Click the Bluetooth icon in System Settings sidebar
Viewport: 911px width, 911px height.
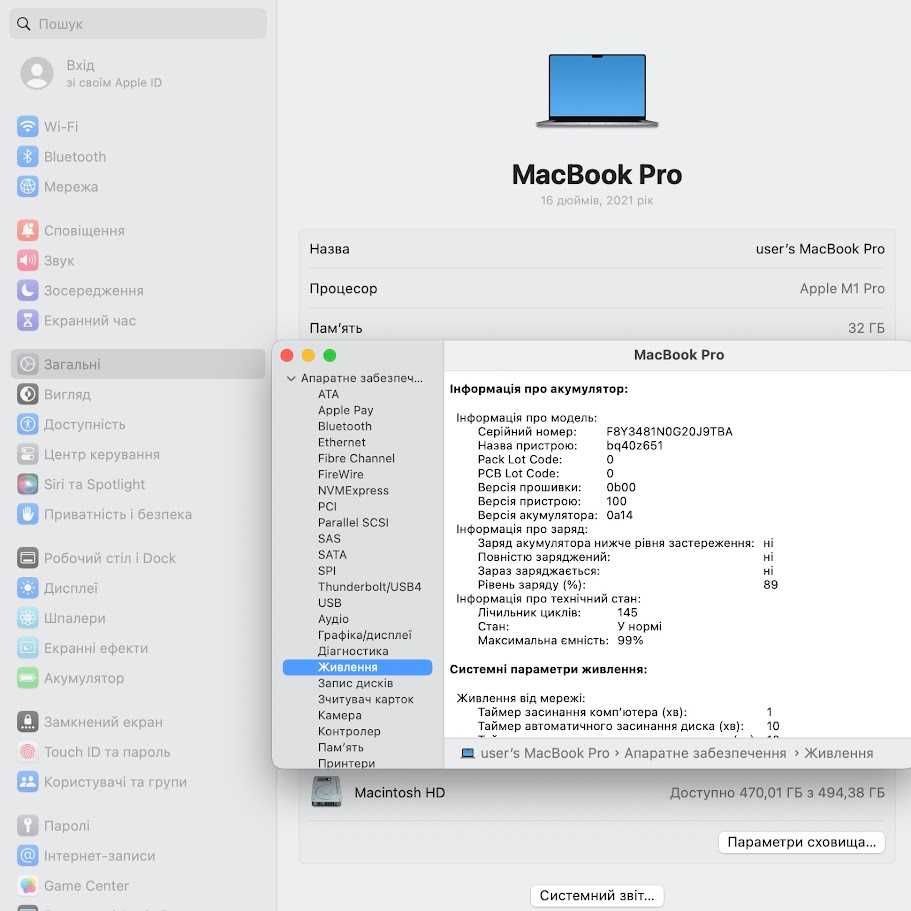point(27,156)
